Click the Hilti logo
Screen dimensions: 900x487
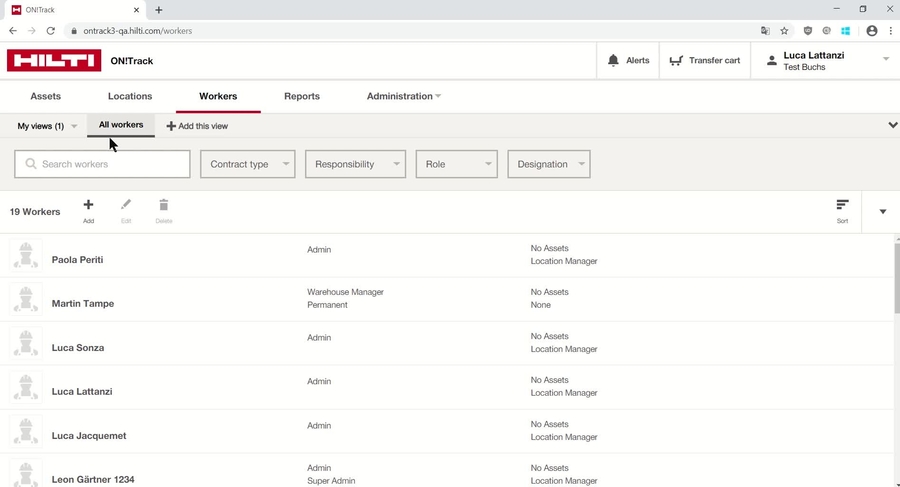pos(54,60)
